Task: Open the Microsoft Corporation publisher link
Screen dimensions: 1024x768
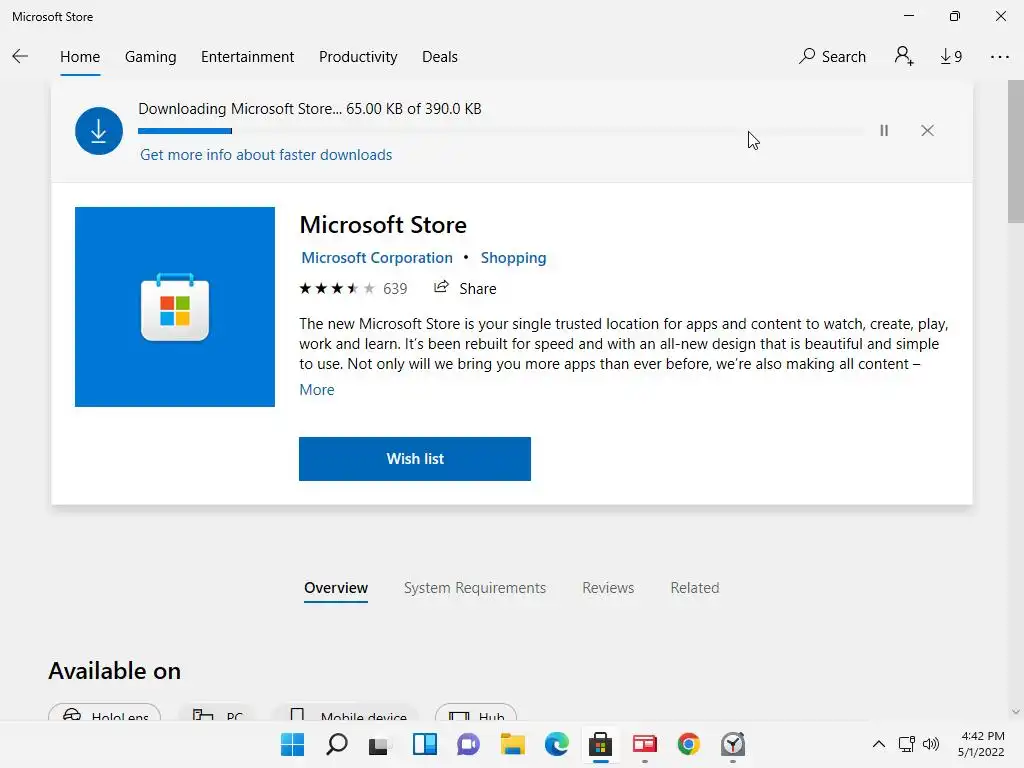Action: (377, 258)
